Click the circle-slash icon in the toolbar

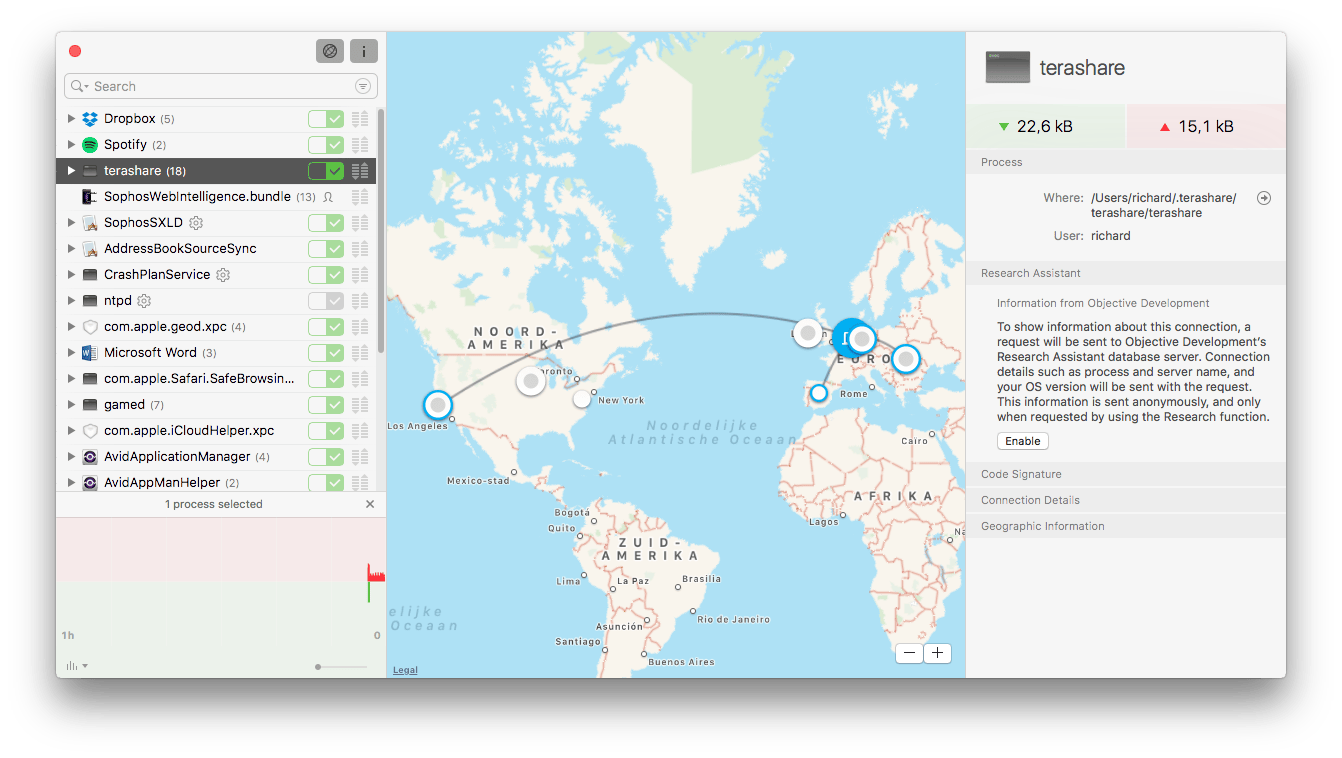[329, 51]
